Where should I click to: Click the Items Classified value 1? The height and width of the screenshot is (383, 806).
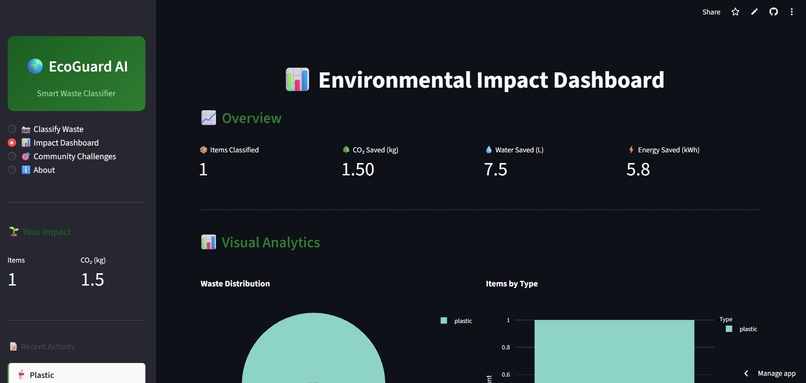click(203, 169)
